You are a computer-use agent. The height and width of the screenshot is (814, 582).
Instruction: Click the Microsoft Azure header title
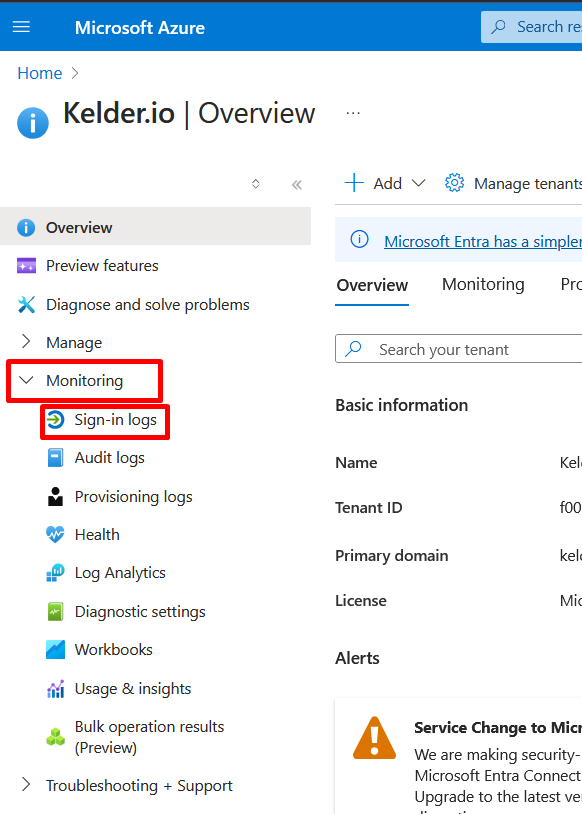140,28
